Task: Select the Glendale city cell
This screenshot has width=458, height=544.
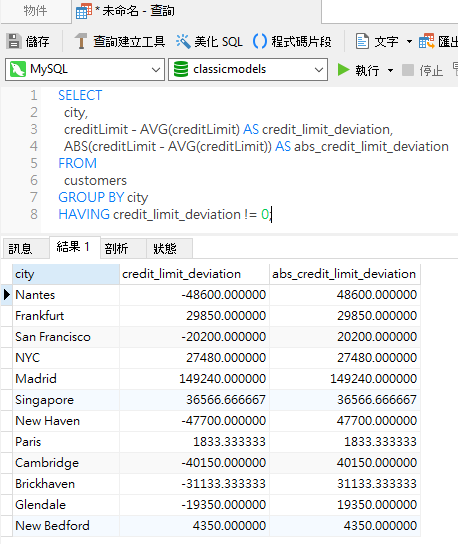Action: [x=66, y=505]
